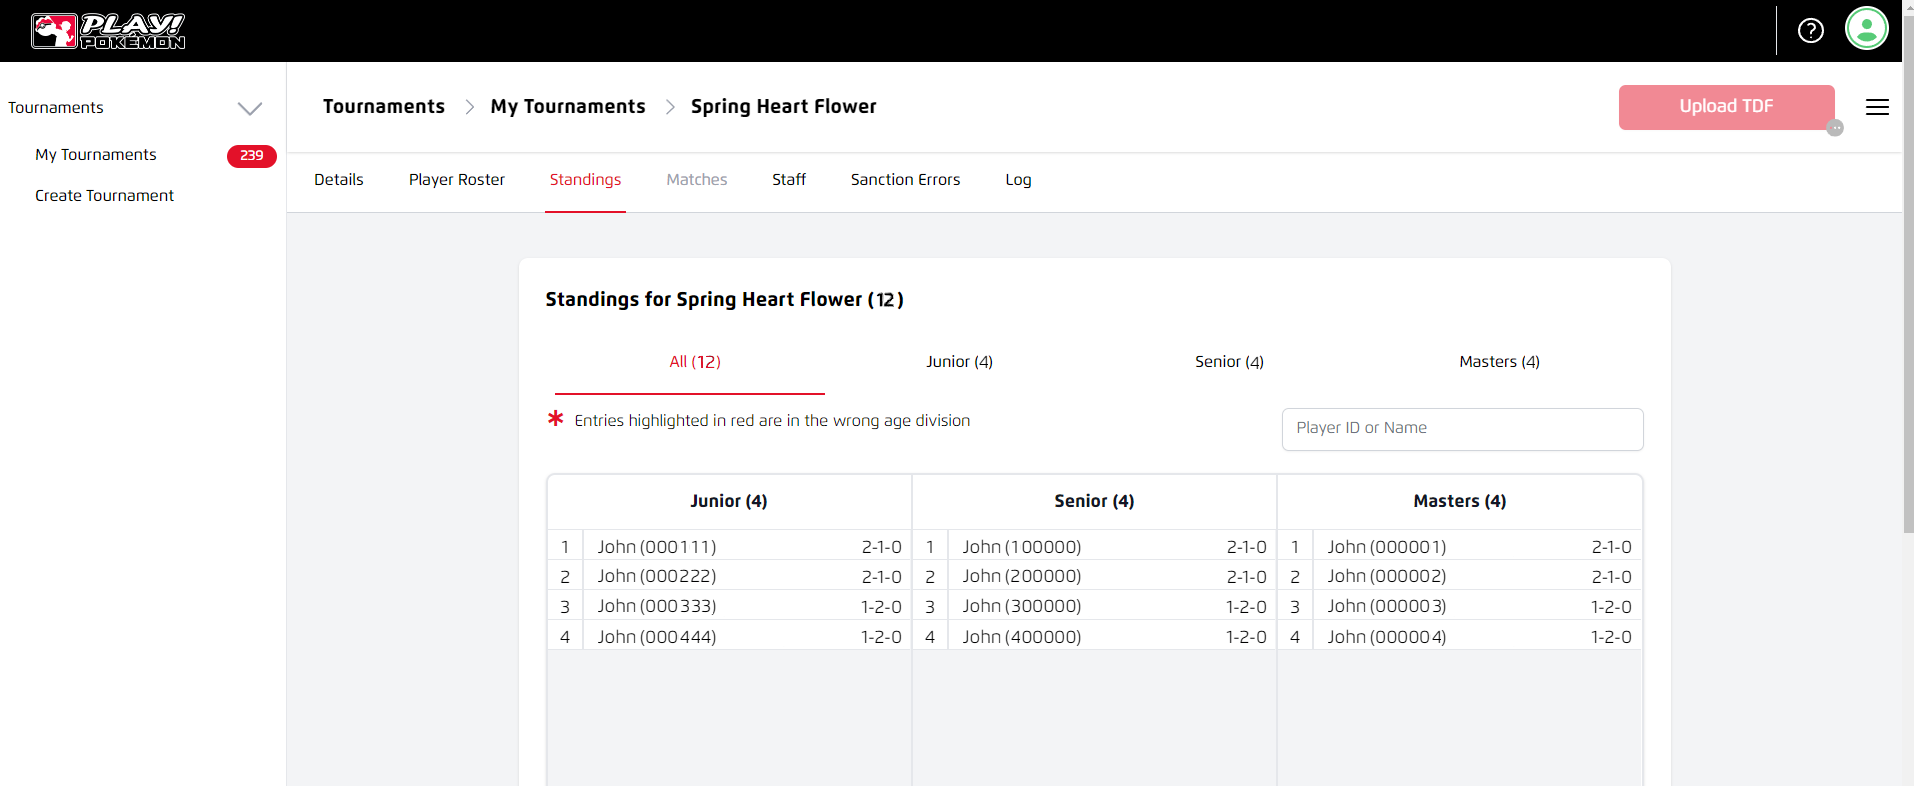This screenshot has width=1914, height=786.
Task: Switch to the Player Roster tab
Action: tap(456, 180)
